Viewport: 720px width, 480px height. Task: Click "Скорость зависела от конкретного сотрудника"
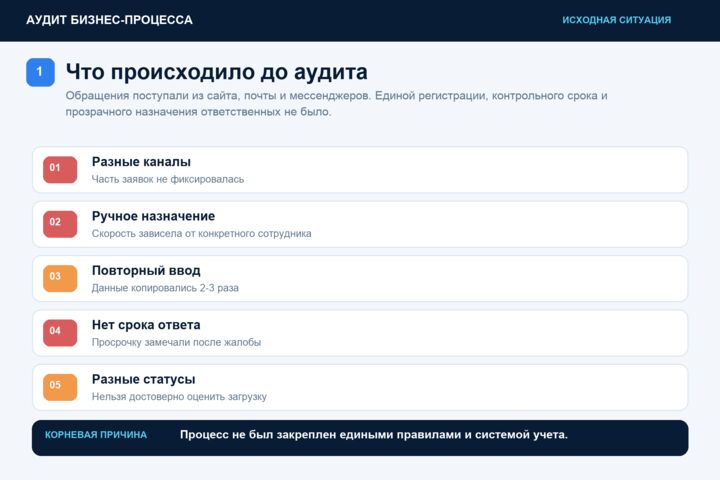click(x=202, y=233)
